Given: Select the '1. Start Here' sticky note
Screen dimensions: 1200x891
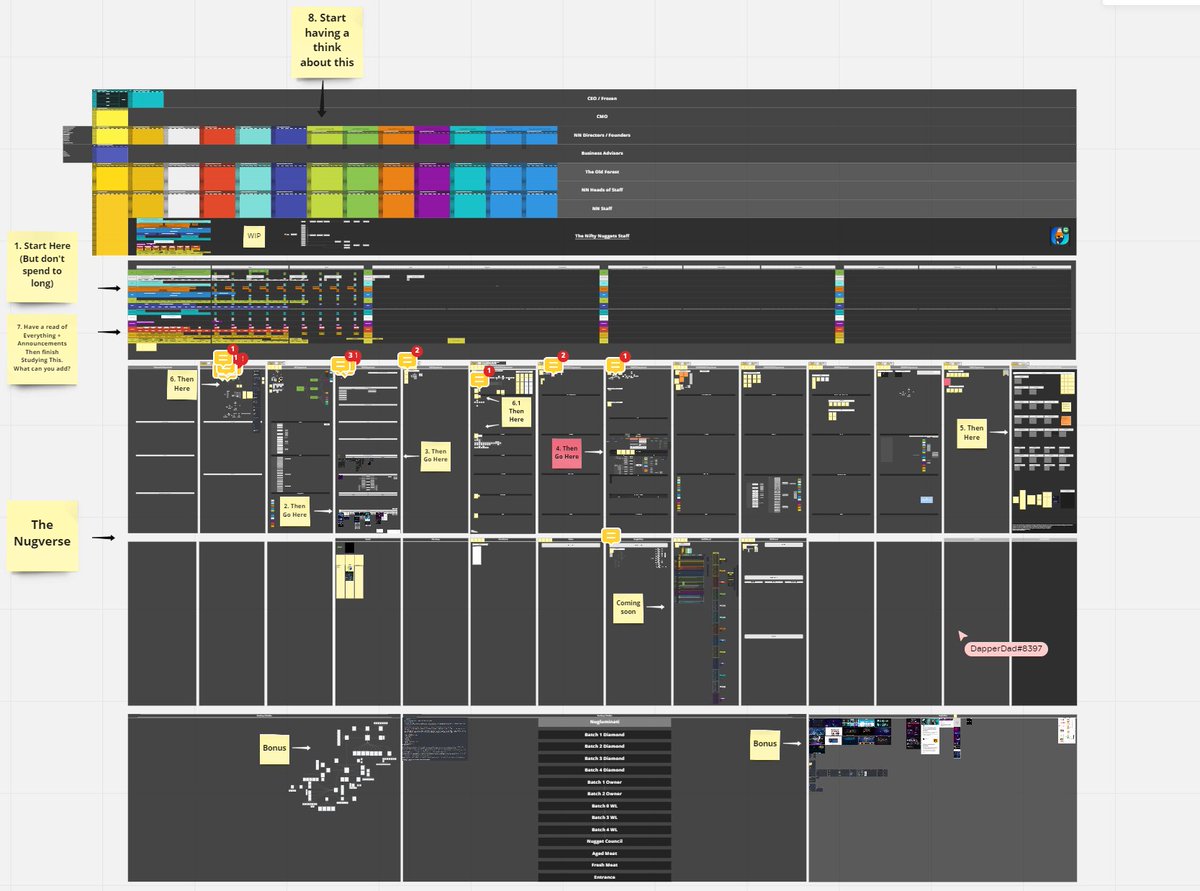Looking at the screenshot, I should tap(43, 268).
